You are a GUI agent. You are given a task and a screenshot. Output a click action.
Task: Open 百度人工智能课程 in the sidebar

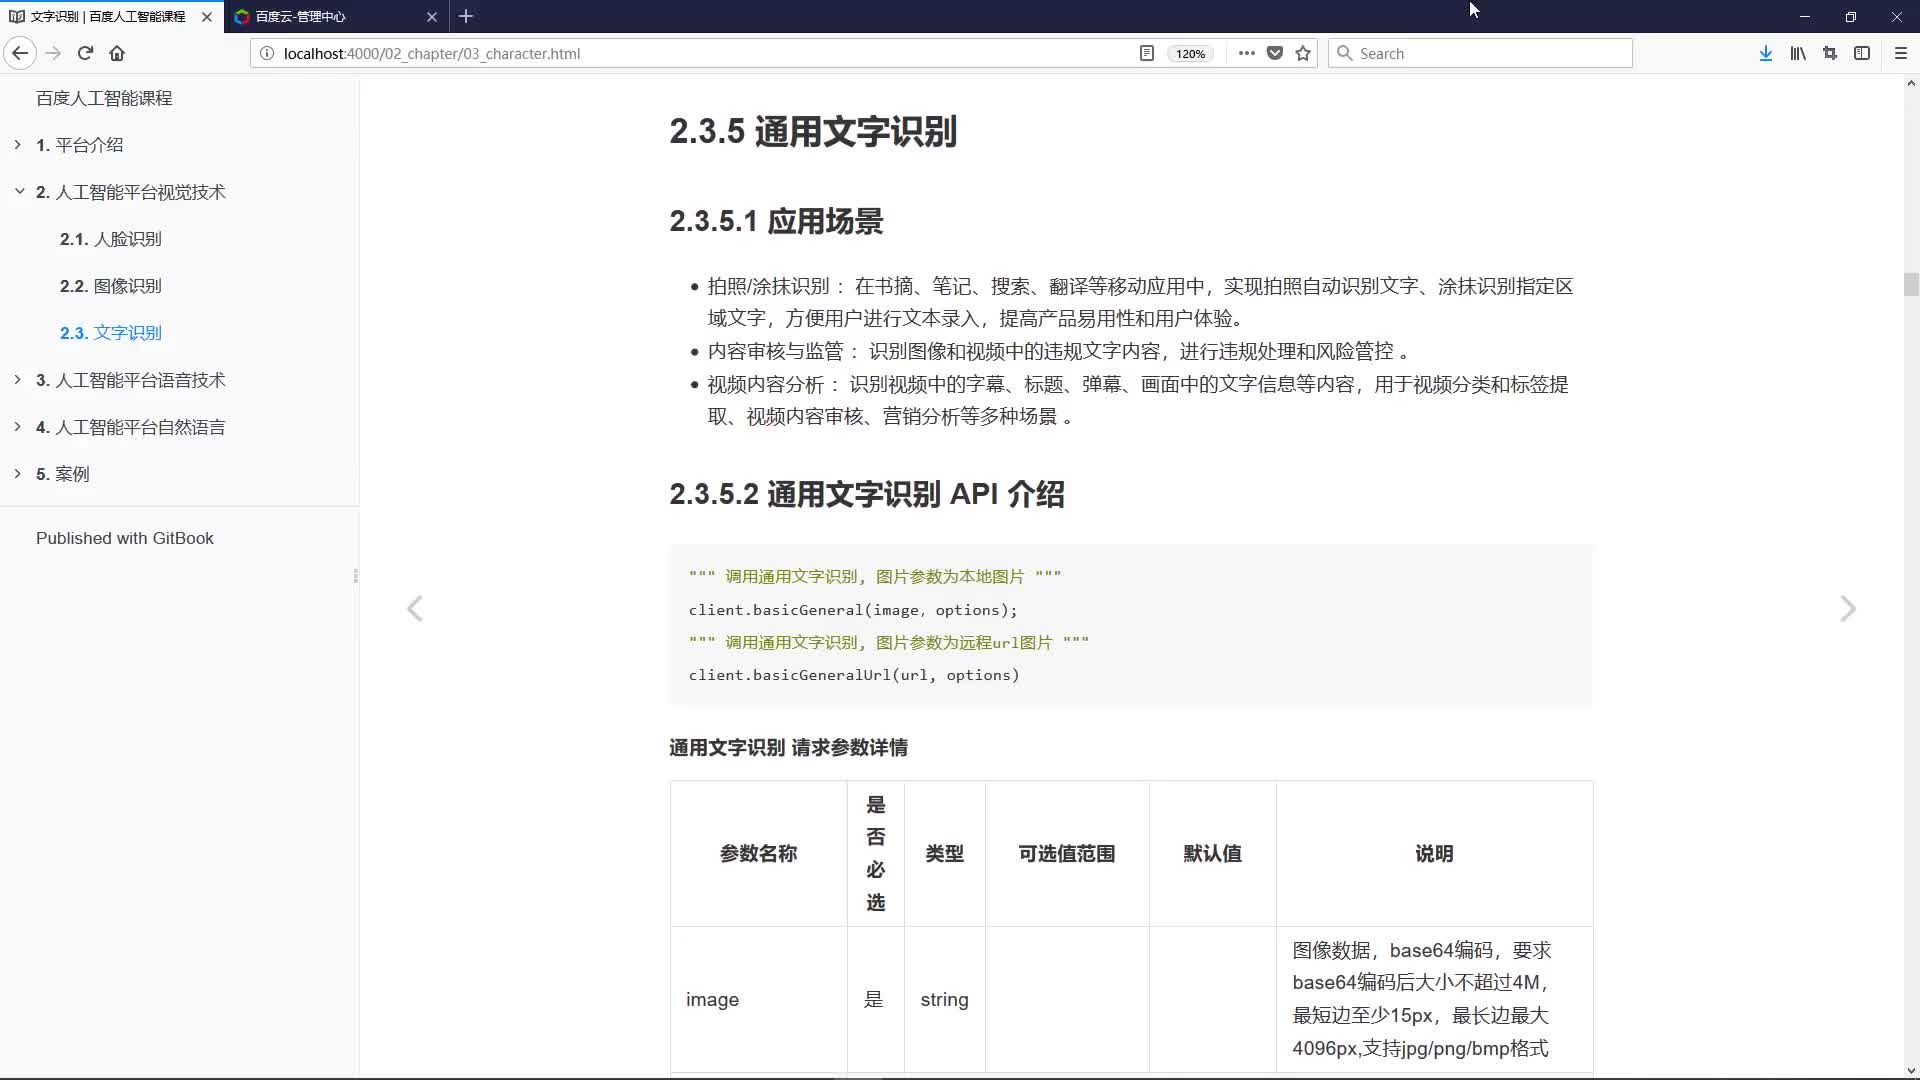click(104, 98)
